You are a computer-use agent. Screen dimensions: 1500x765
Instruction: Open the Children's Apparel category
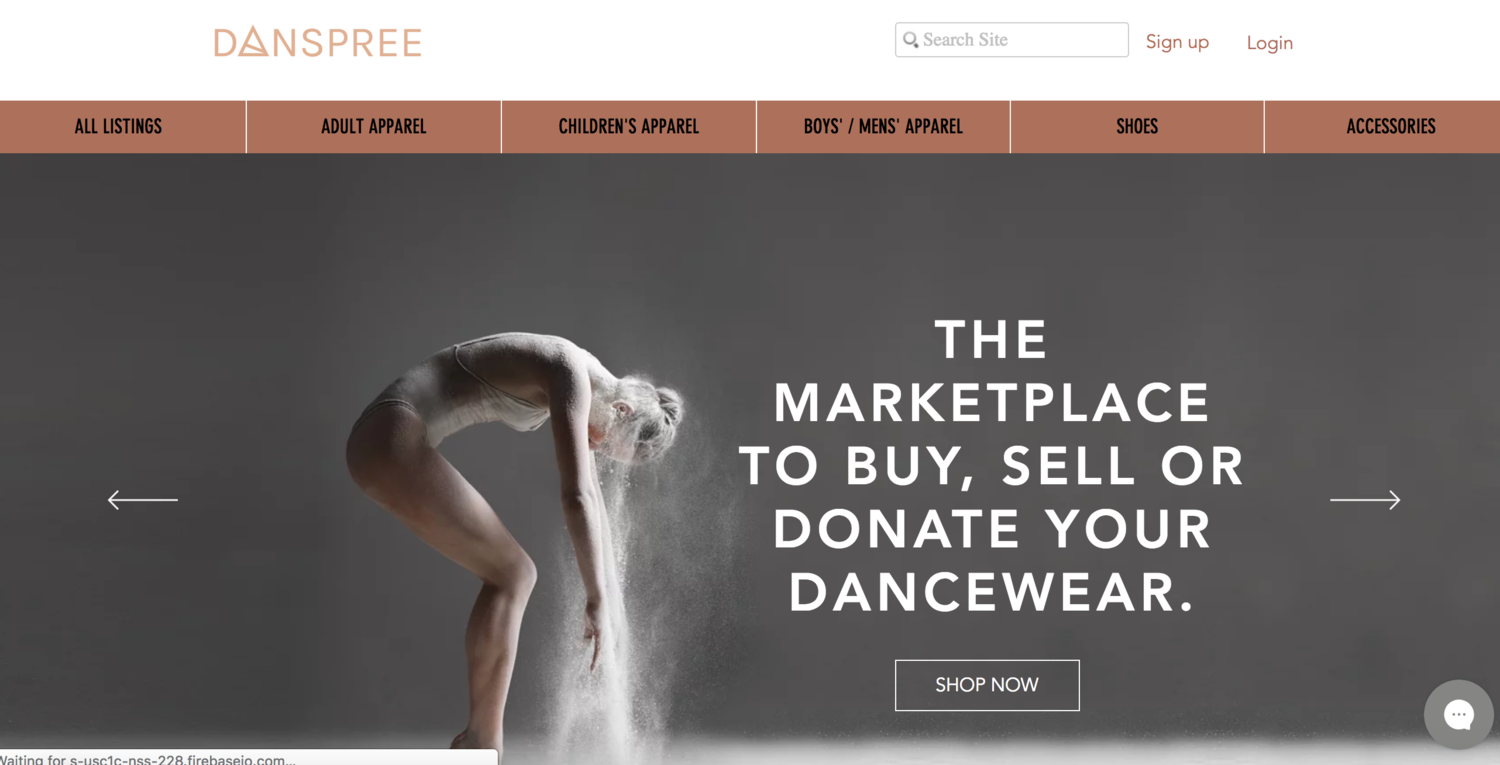[x=629, y=126]
